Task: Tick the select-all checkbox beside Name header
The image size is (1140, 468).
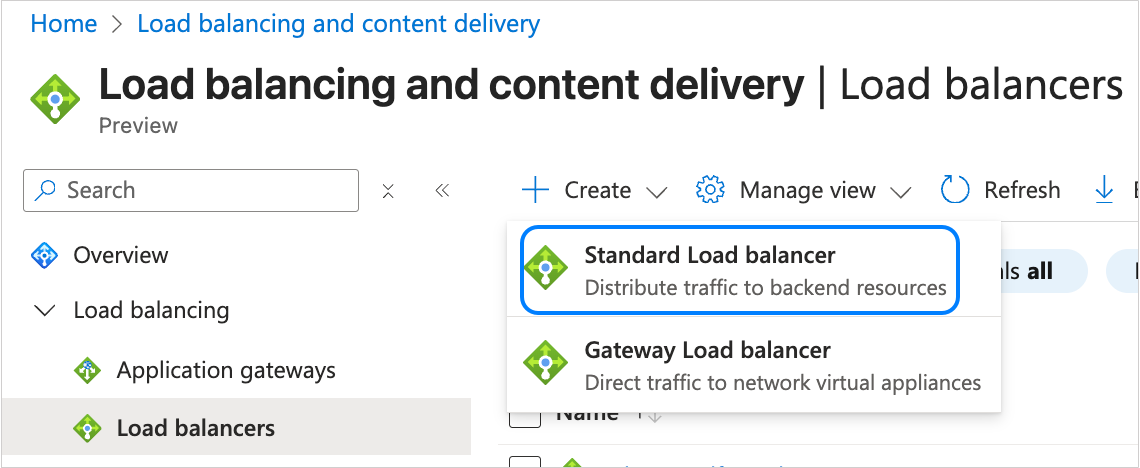Action: coord(525,418)
